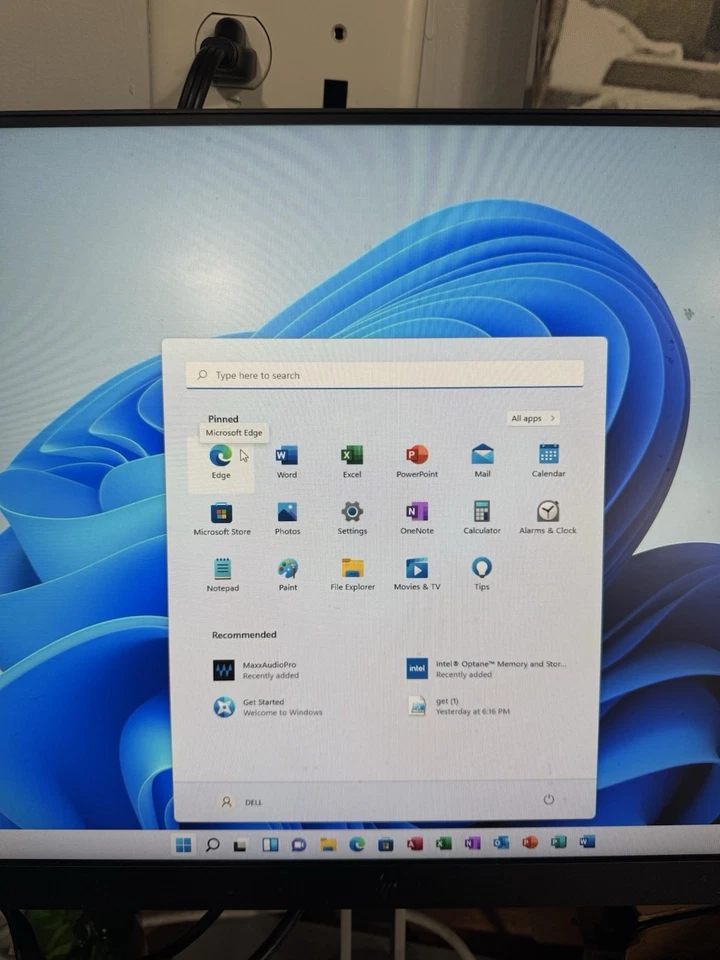The height and width of the screenshot is (960, 720).
Task: Click the power button in Start menu
Action: pos(549,799)
